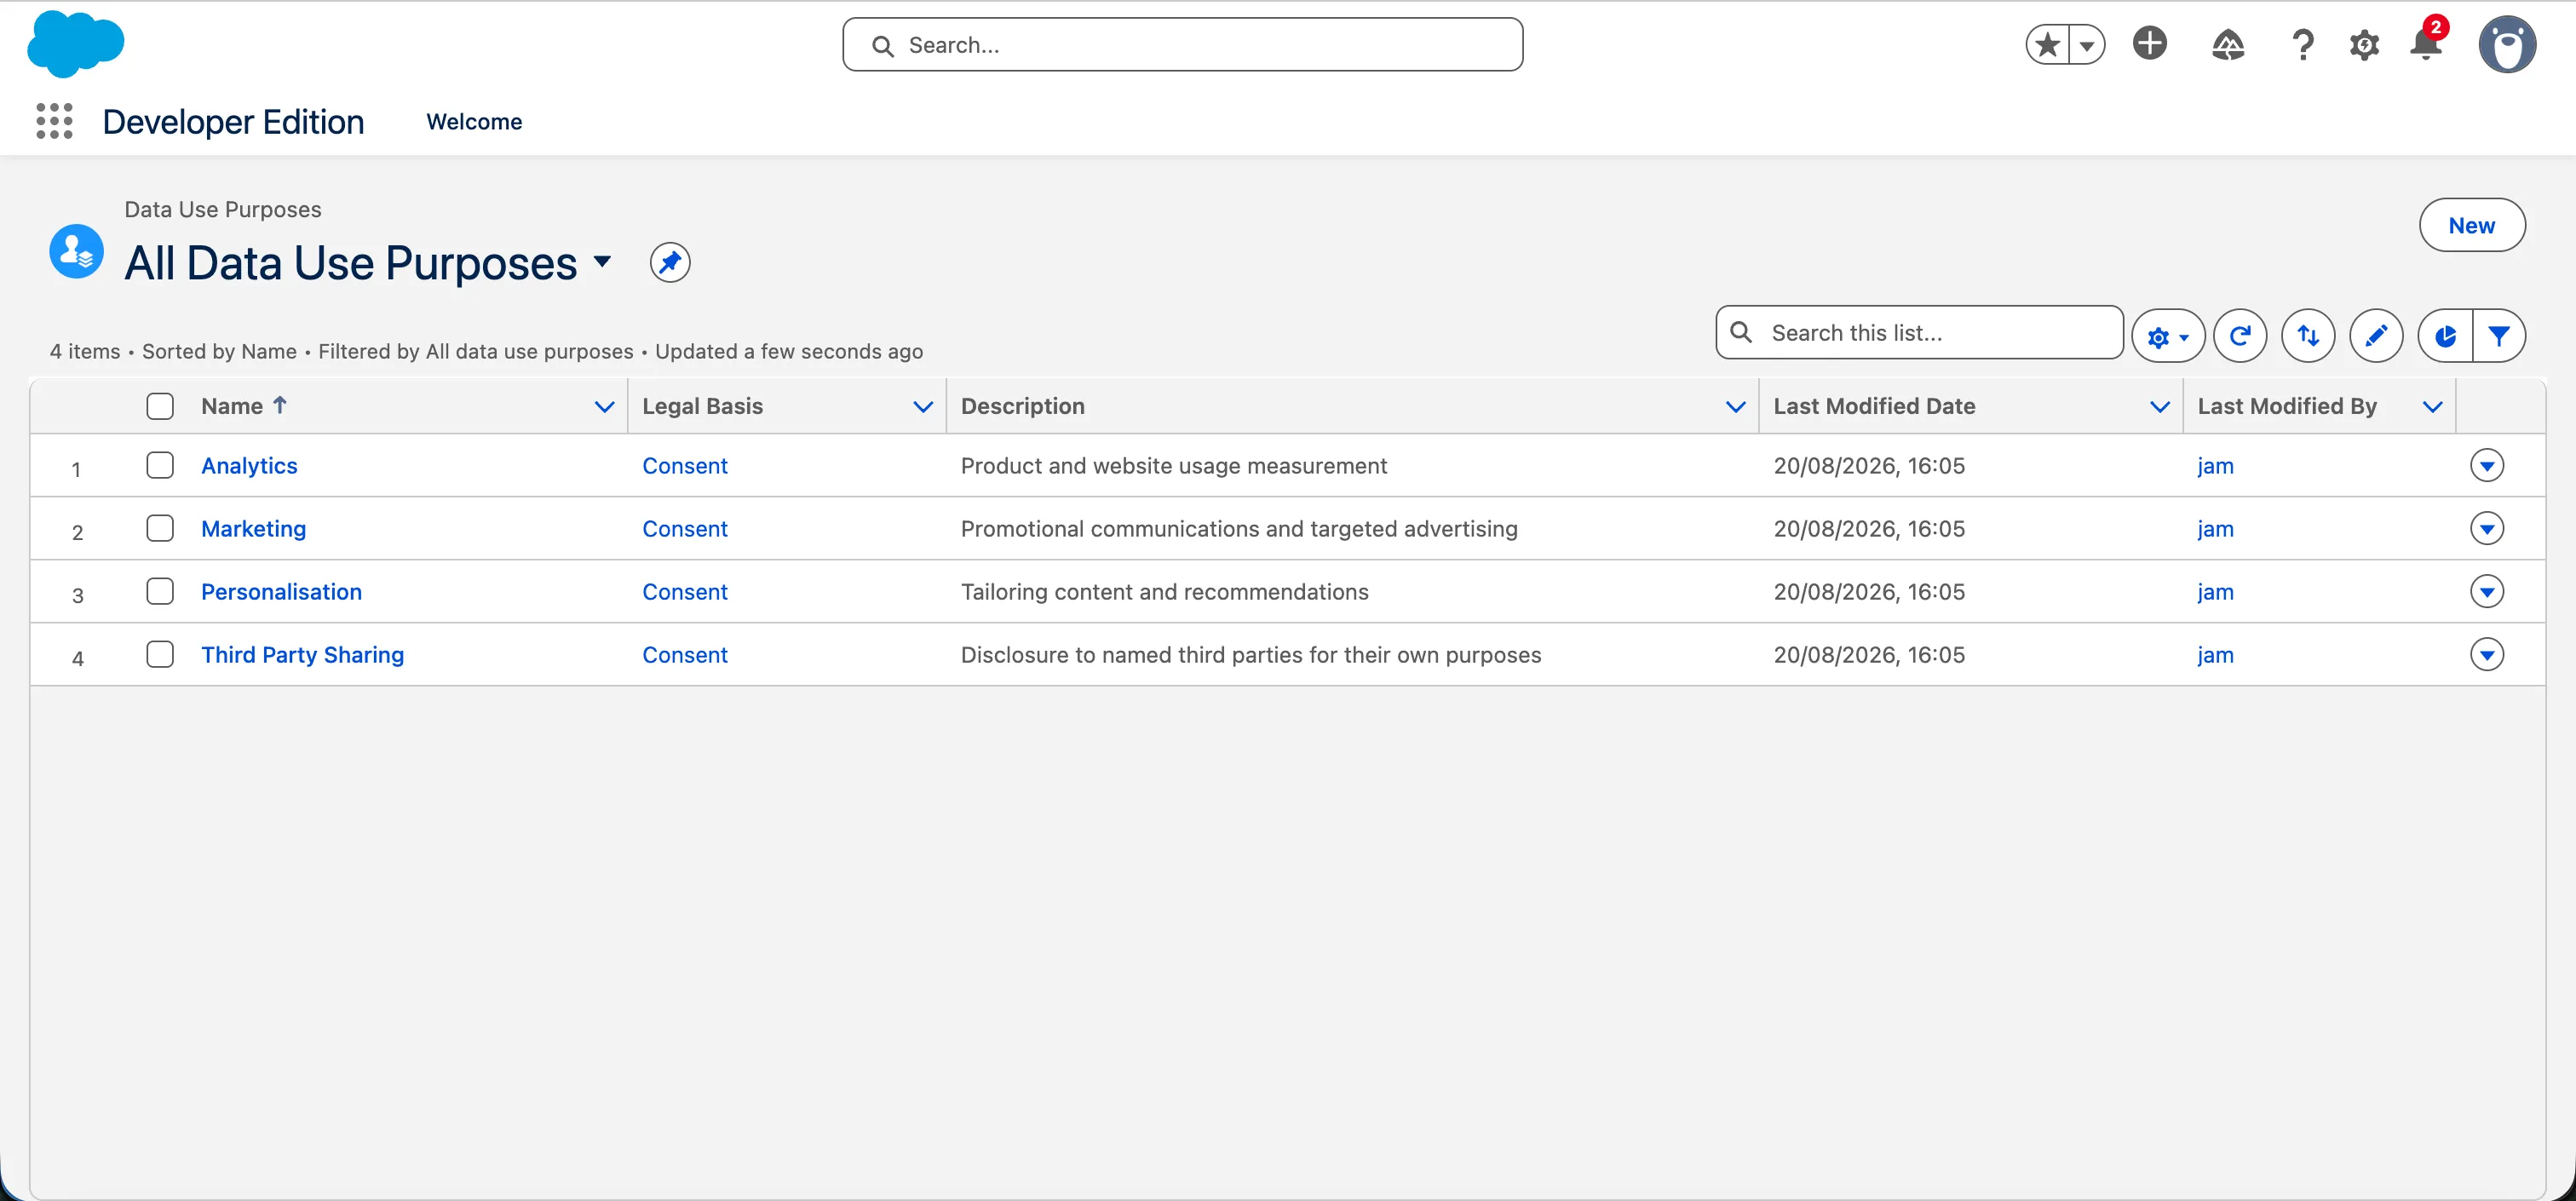Sort by the Name column header
The height and width of the screenshot is (1201, 2576).
tap(232, 406)
